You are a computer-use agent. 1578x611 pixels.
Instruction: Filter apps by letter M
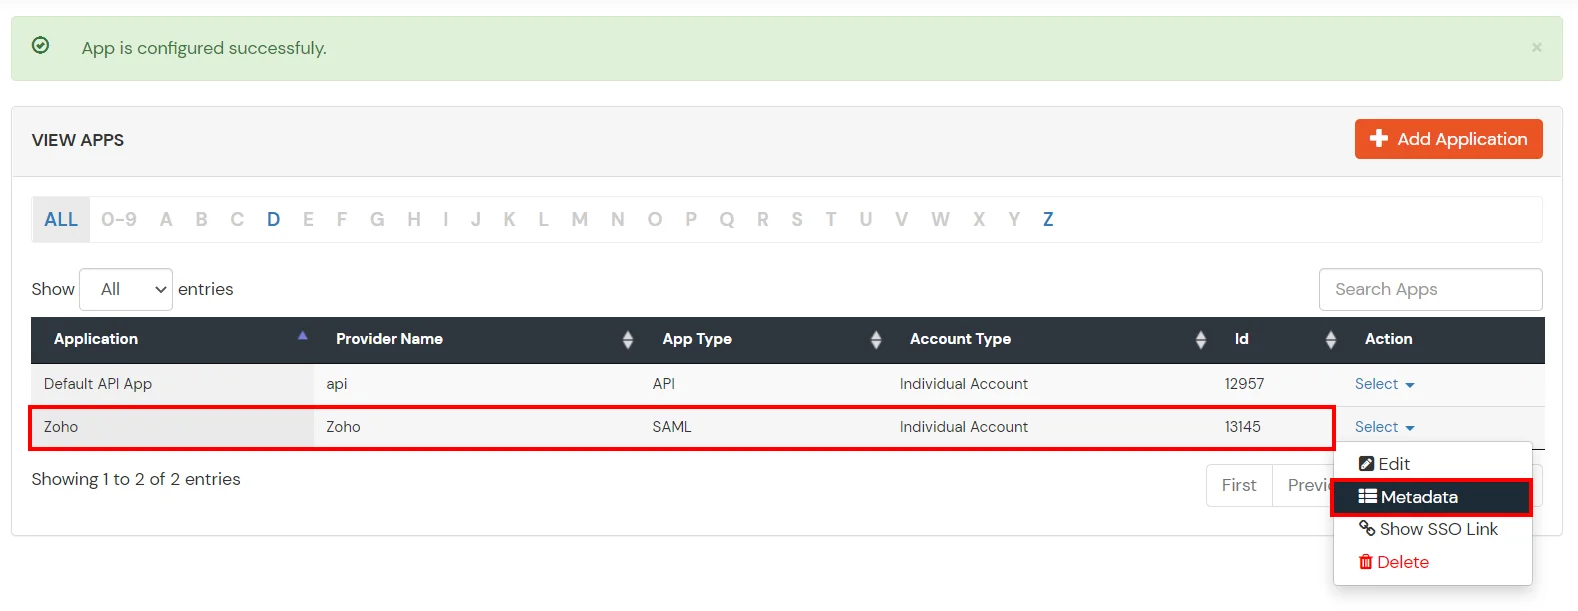579,219
